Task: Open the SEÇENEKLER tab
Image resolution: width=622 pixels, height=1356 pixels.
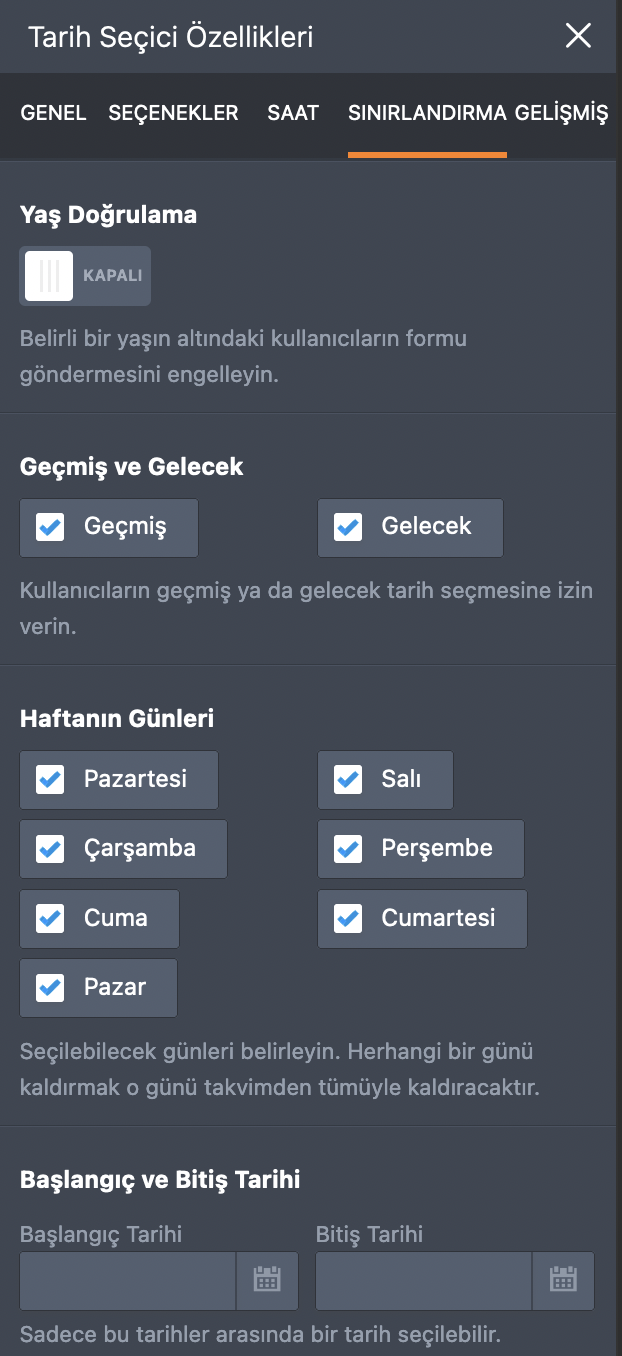Action: pos(173,113)
